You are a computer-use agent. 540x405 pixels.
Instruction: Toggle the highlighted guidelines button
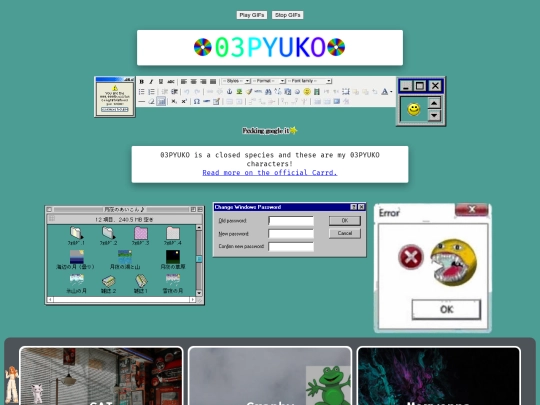pyautogui.click(x=161, y=101)
